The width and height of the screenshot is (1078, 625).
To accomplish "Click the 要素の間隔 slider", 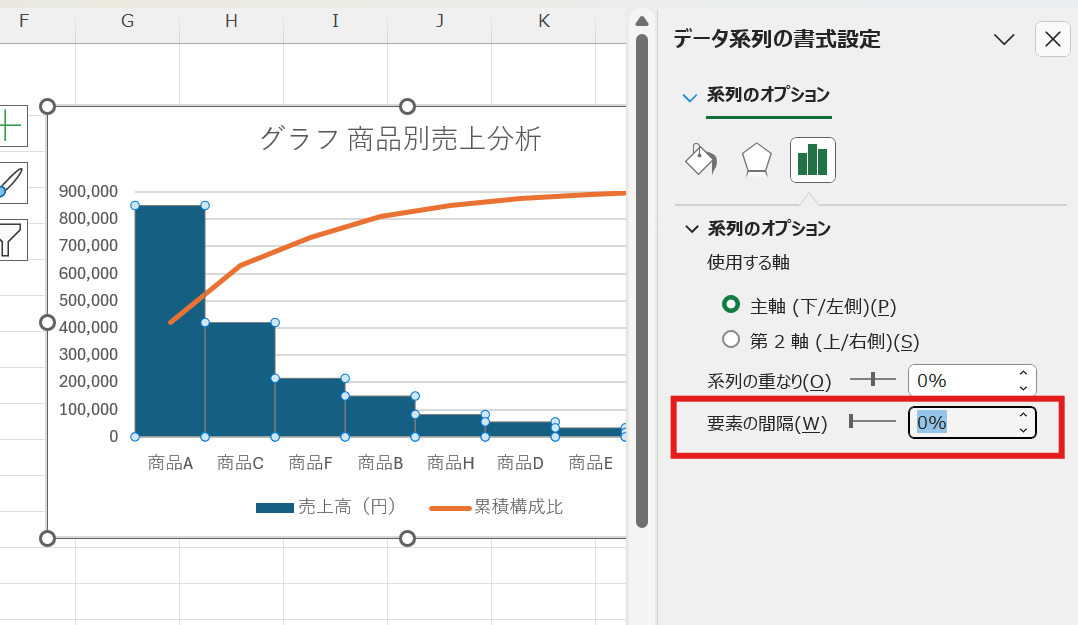I will tap(872, 422).
